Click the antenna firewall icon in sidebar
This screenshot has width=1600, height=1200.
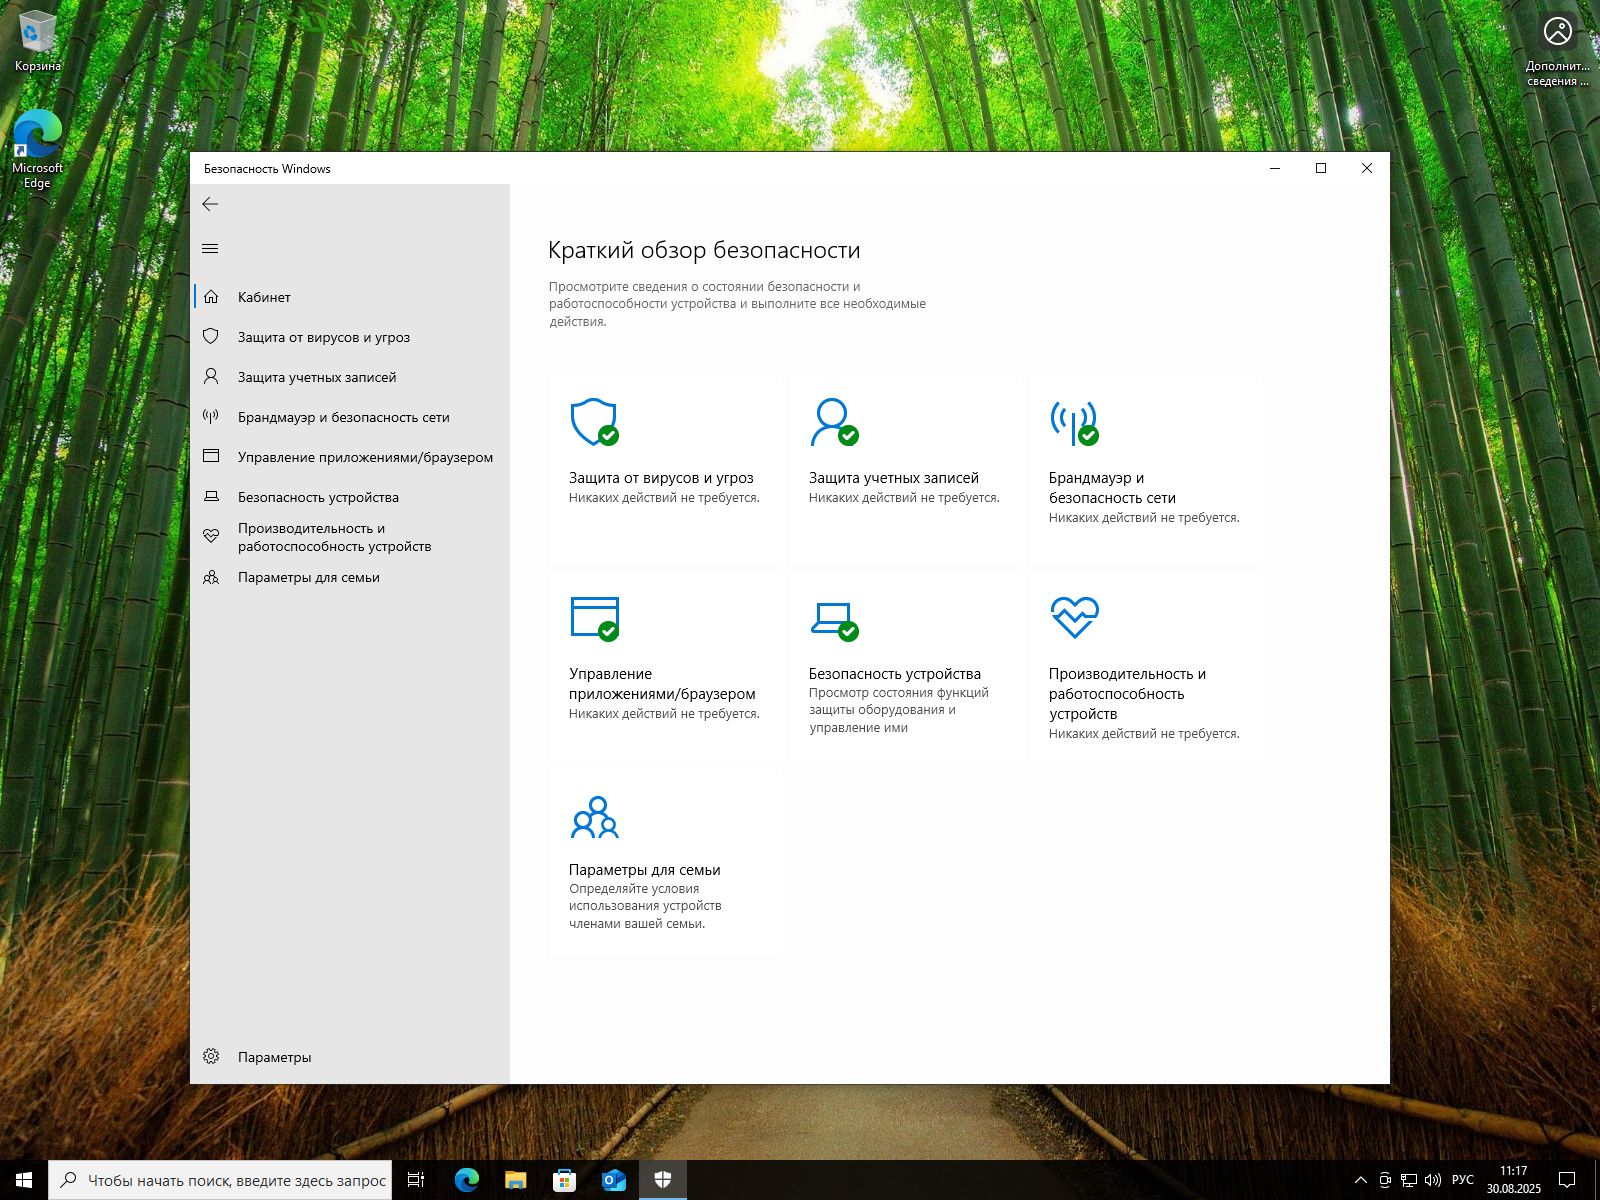[211, 417]
